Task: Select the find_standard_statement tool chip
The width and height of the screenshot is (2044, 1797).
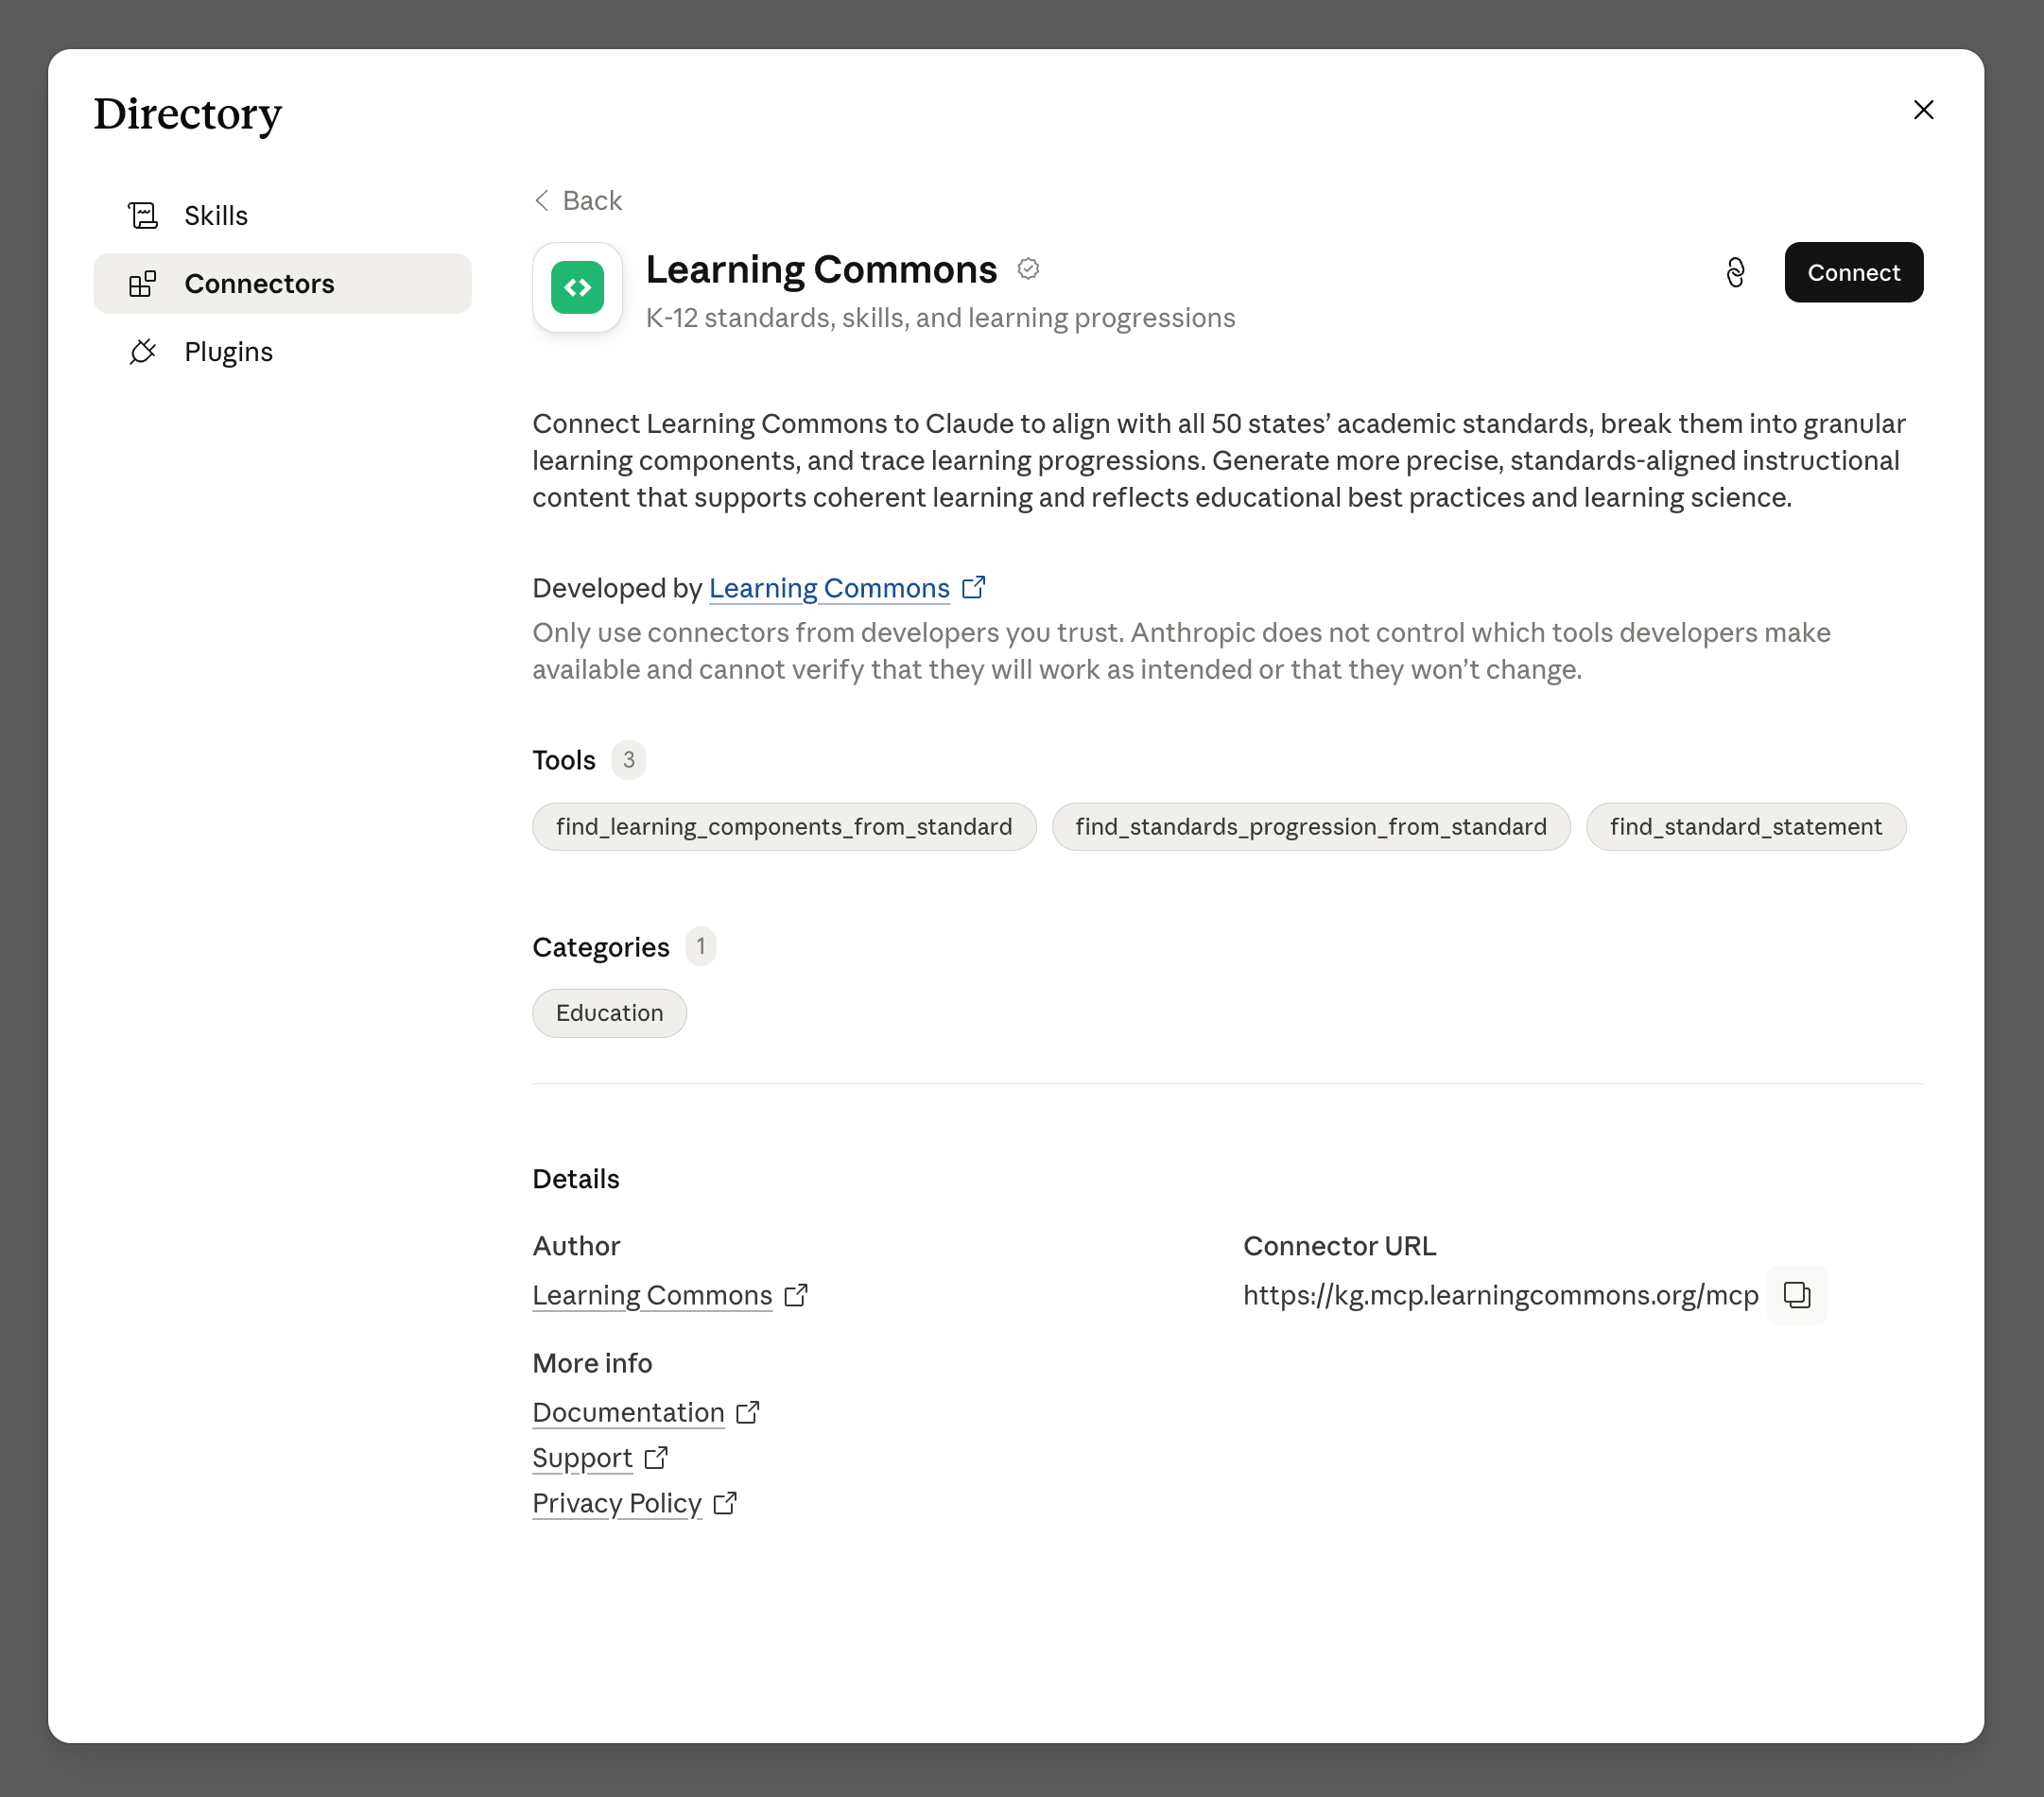Action: pyautogui.click(x=1746, y=827)
